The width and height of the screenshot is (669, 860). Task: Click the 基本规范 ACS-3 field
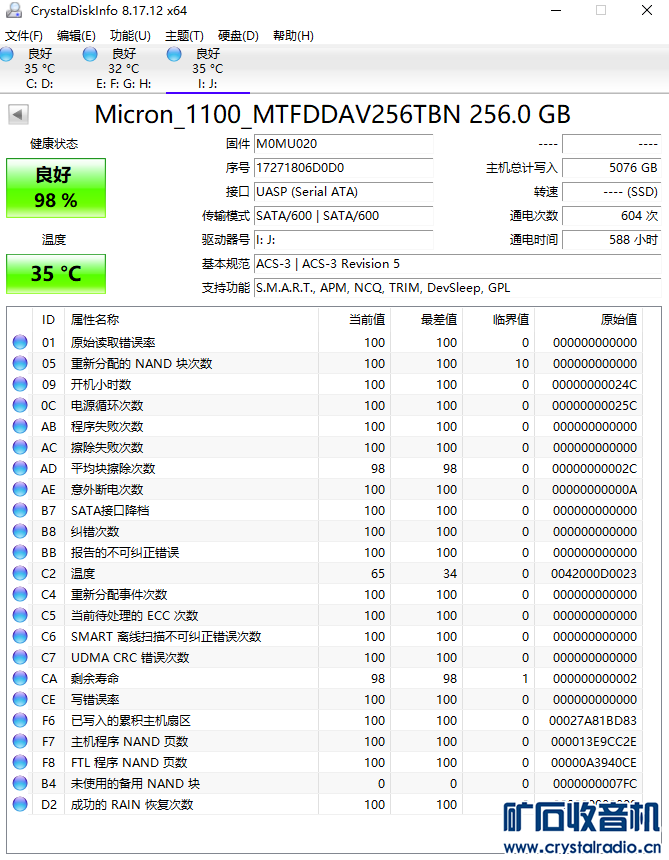(x=457, y=264)
